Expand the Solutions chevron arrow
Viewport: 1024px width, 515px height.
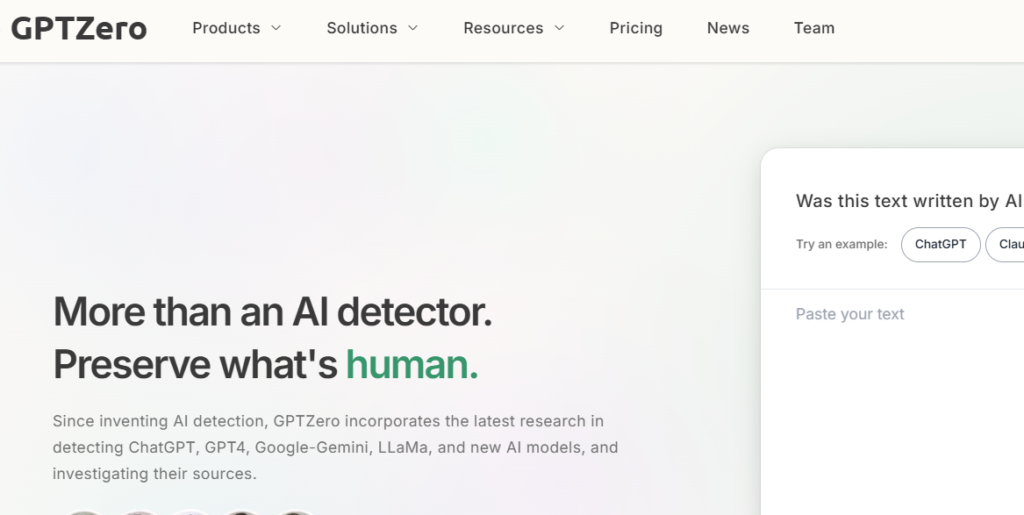pos(413,28)
